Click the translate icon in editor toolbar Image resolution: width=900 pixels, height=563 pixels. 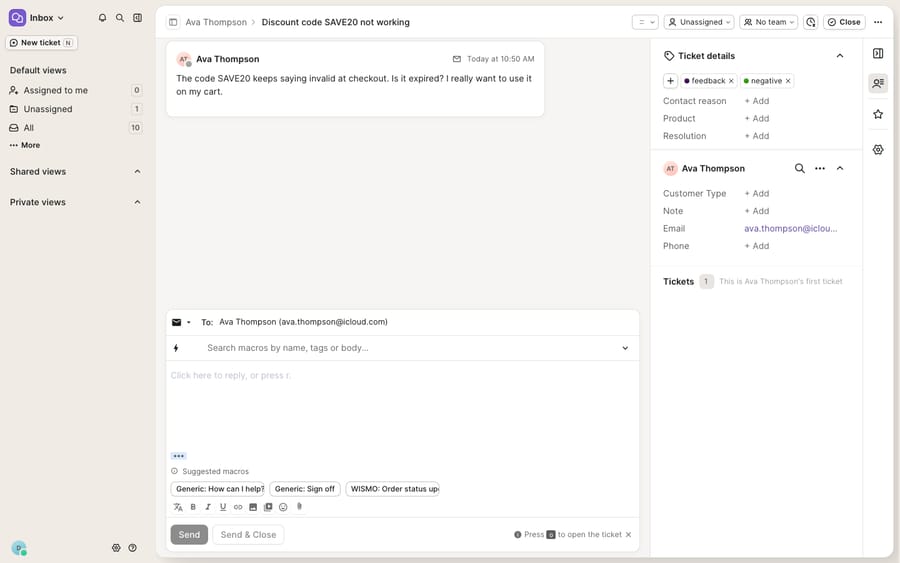[178, 507]
